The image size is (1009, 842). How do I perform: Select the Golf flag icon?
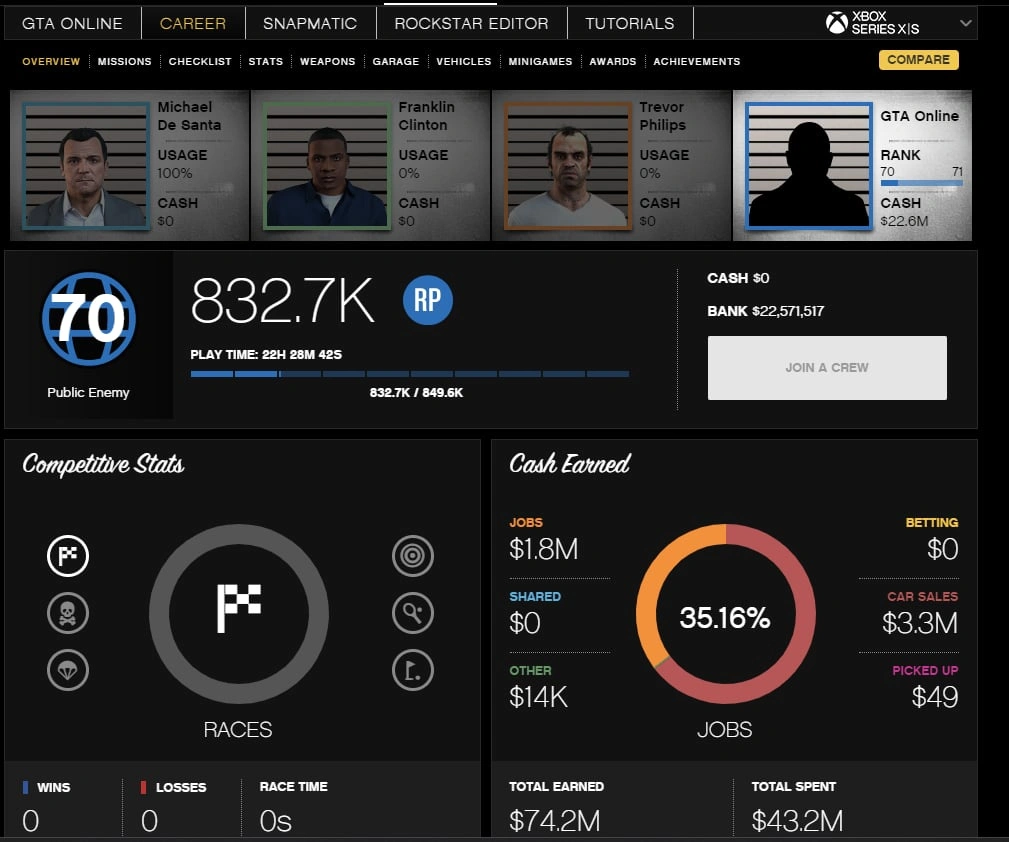click(412, 670)
